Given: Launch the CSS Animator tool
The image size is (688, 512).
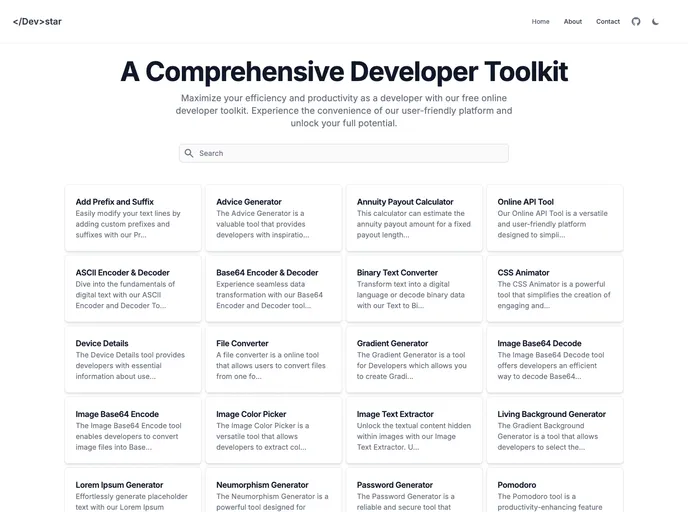Looking at the screenshot, I should click(555, 289).
